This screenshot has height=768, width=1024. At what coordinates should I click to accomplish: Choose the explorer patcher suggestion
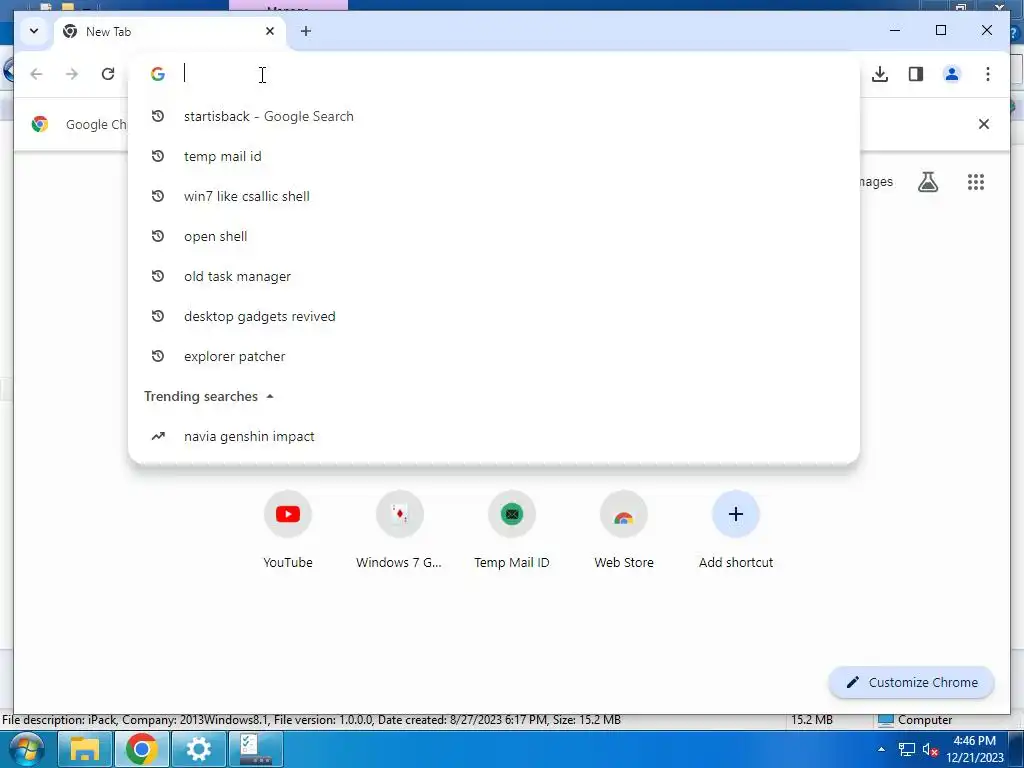(494, 356)
